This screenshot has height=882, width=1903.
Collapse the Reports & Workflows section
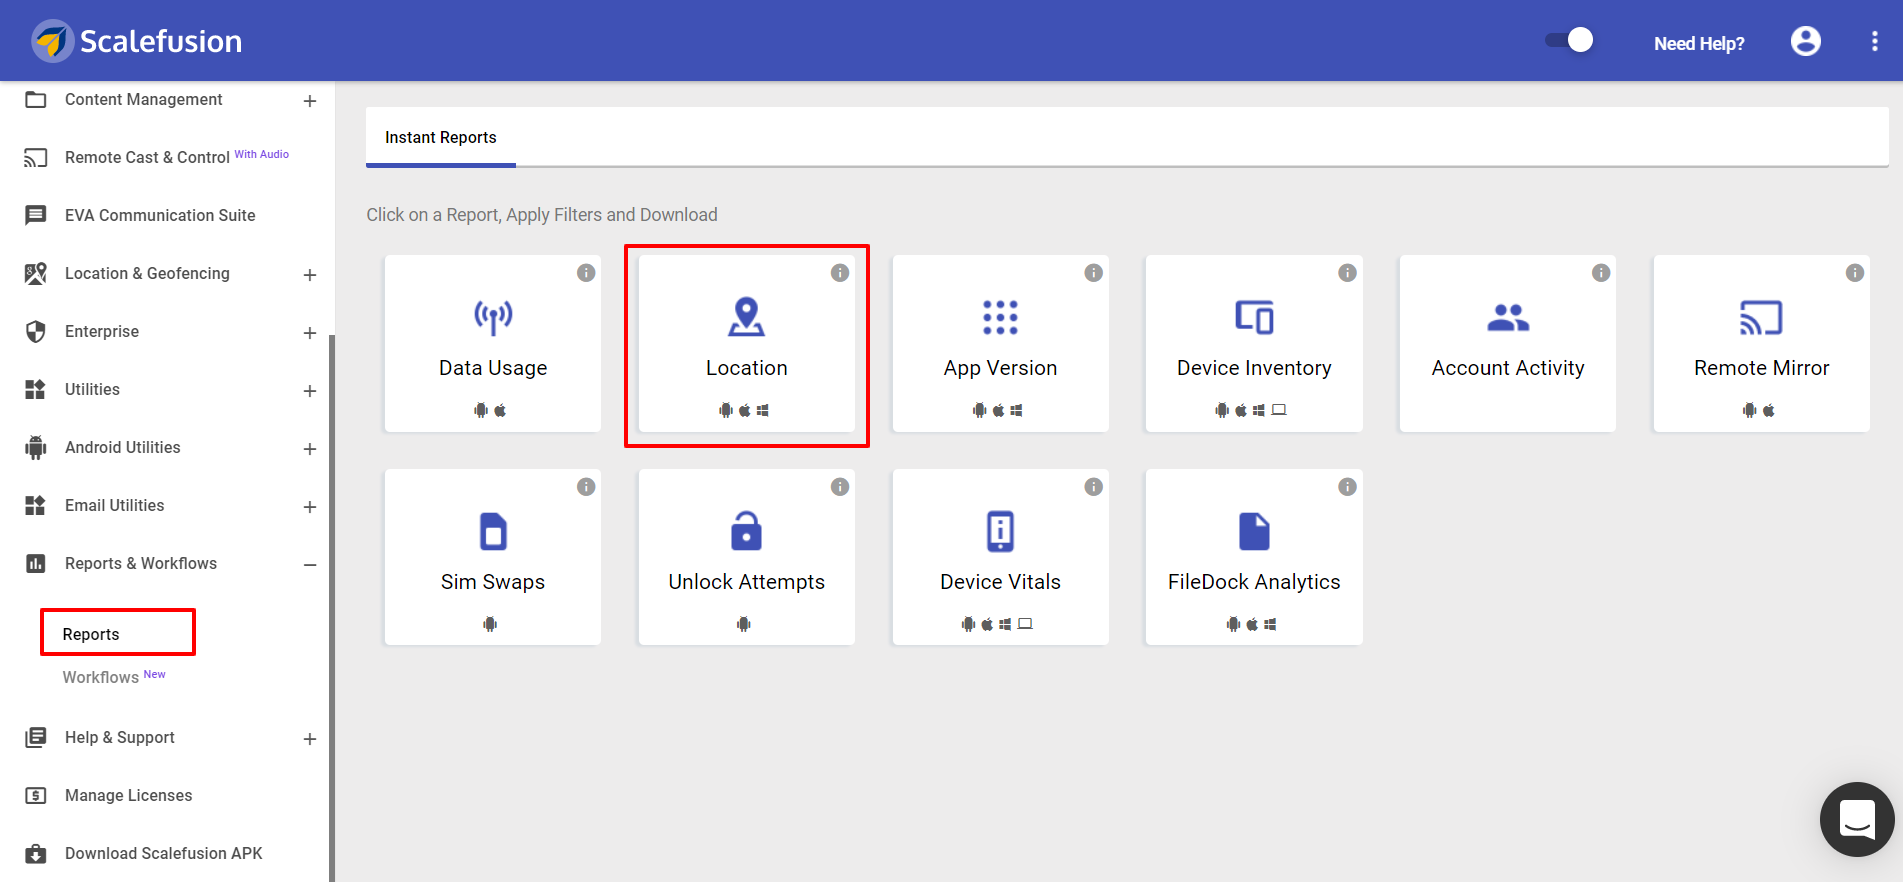(310, 565)
